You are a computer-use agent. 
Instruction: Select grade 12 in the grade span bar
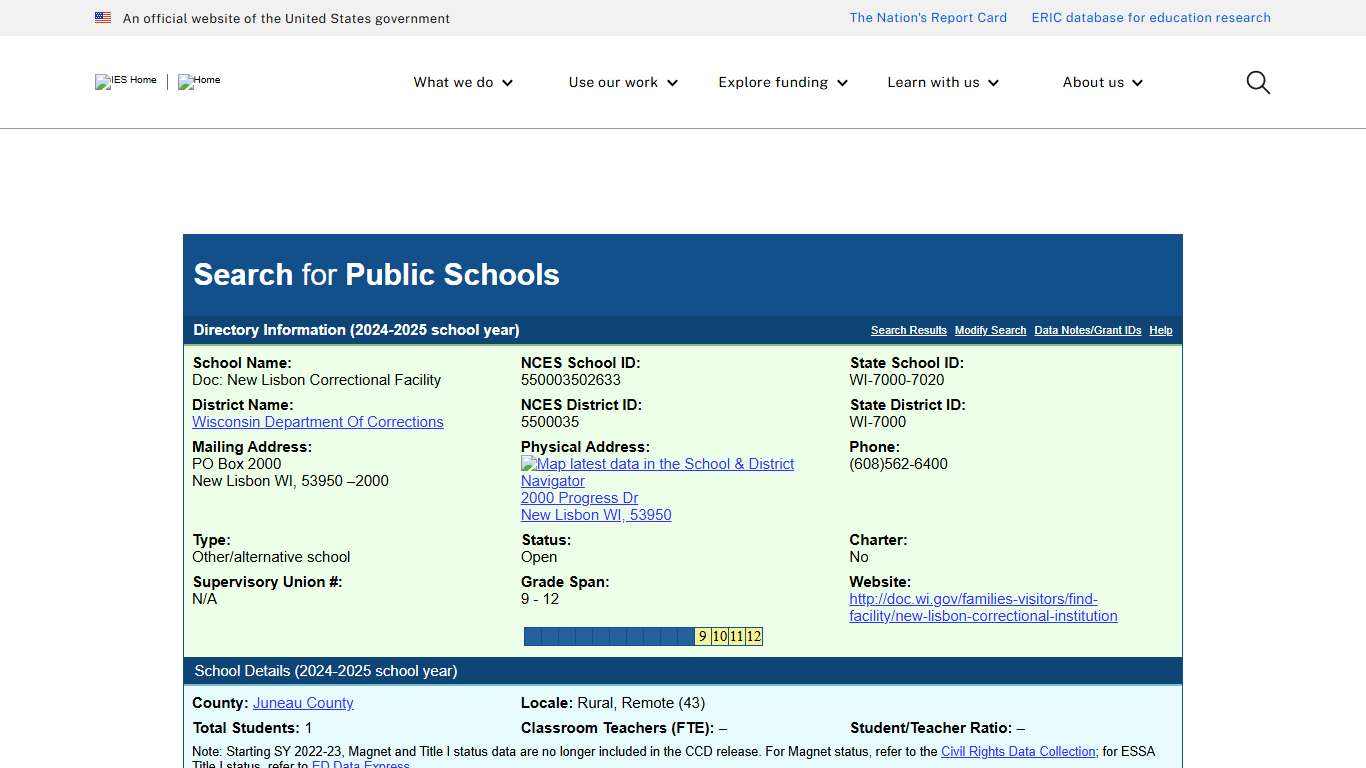[754, 636]
